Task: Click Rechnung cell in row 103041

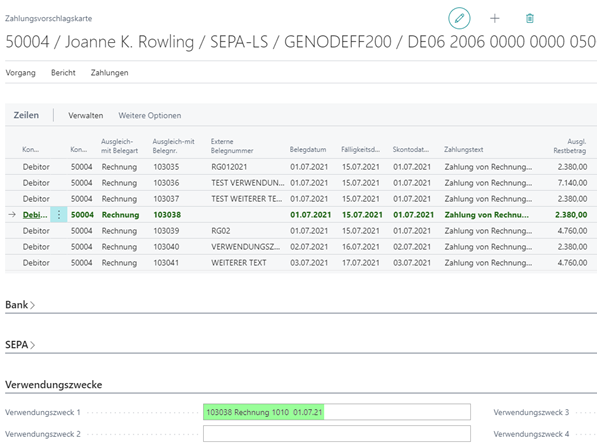Action: coord(119,263)
